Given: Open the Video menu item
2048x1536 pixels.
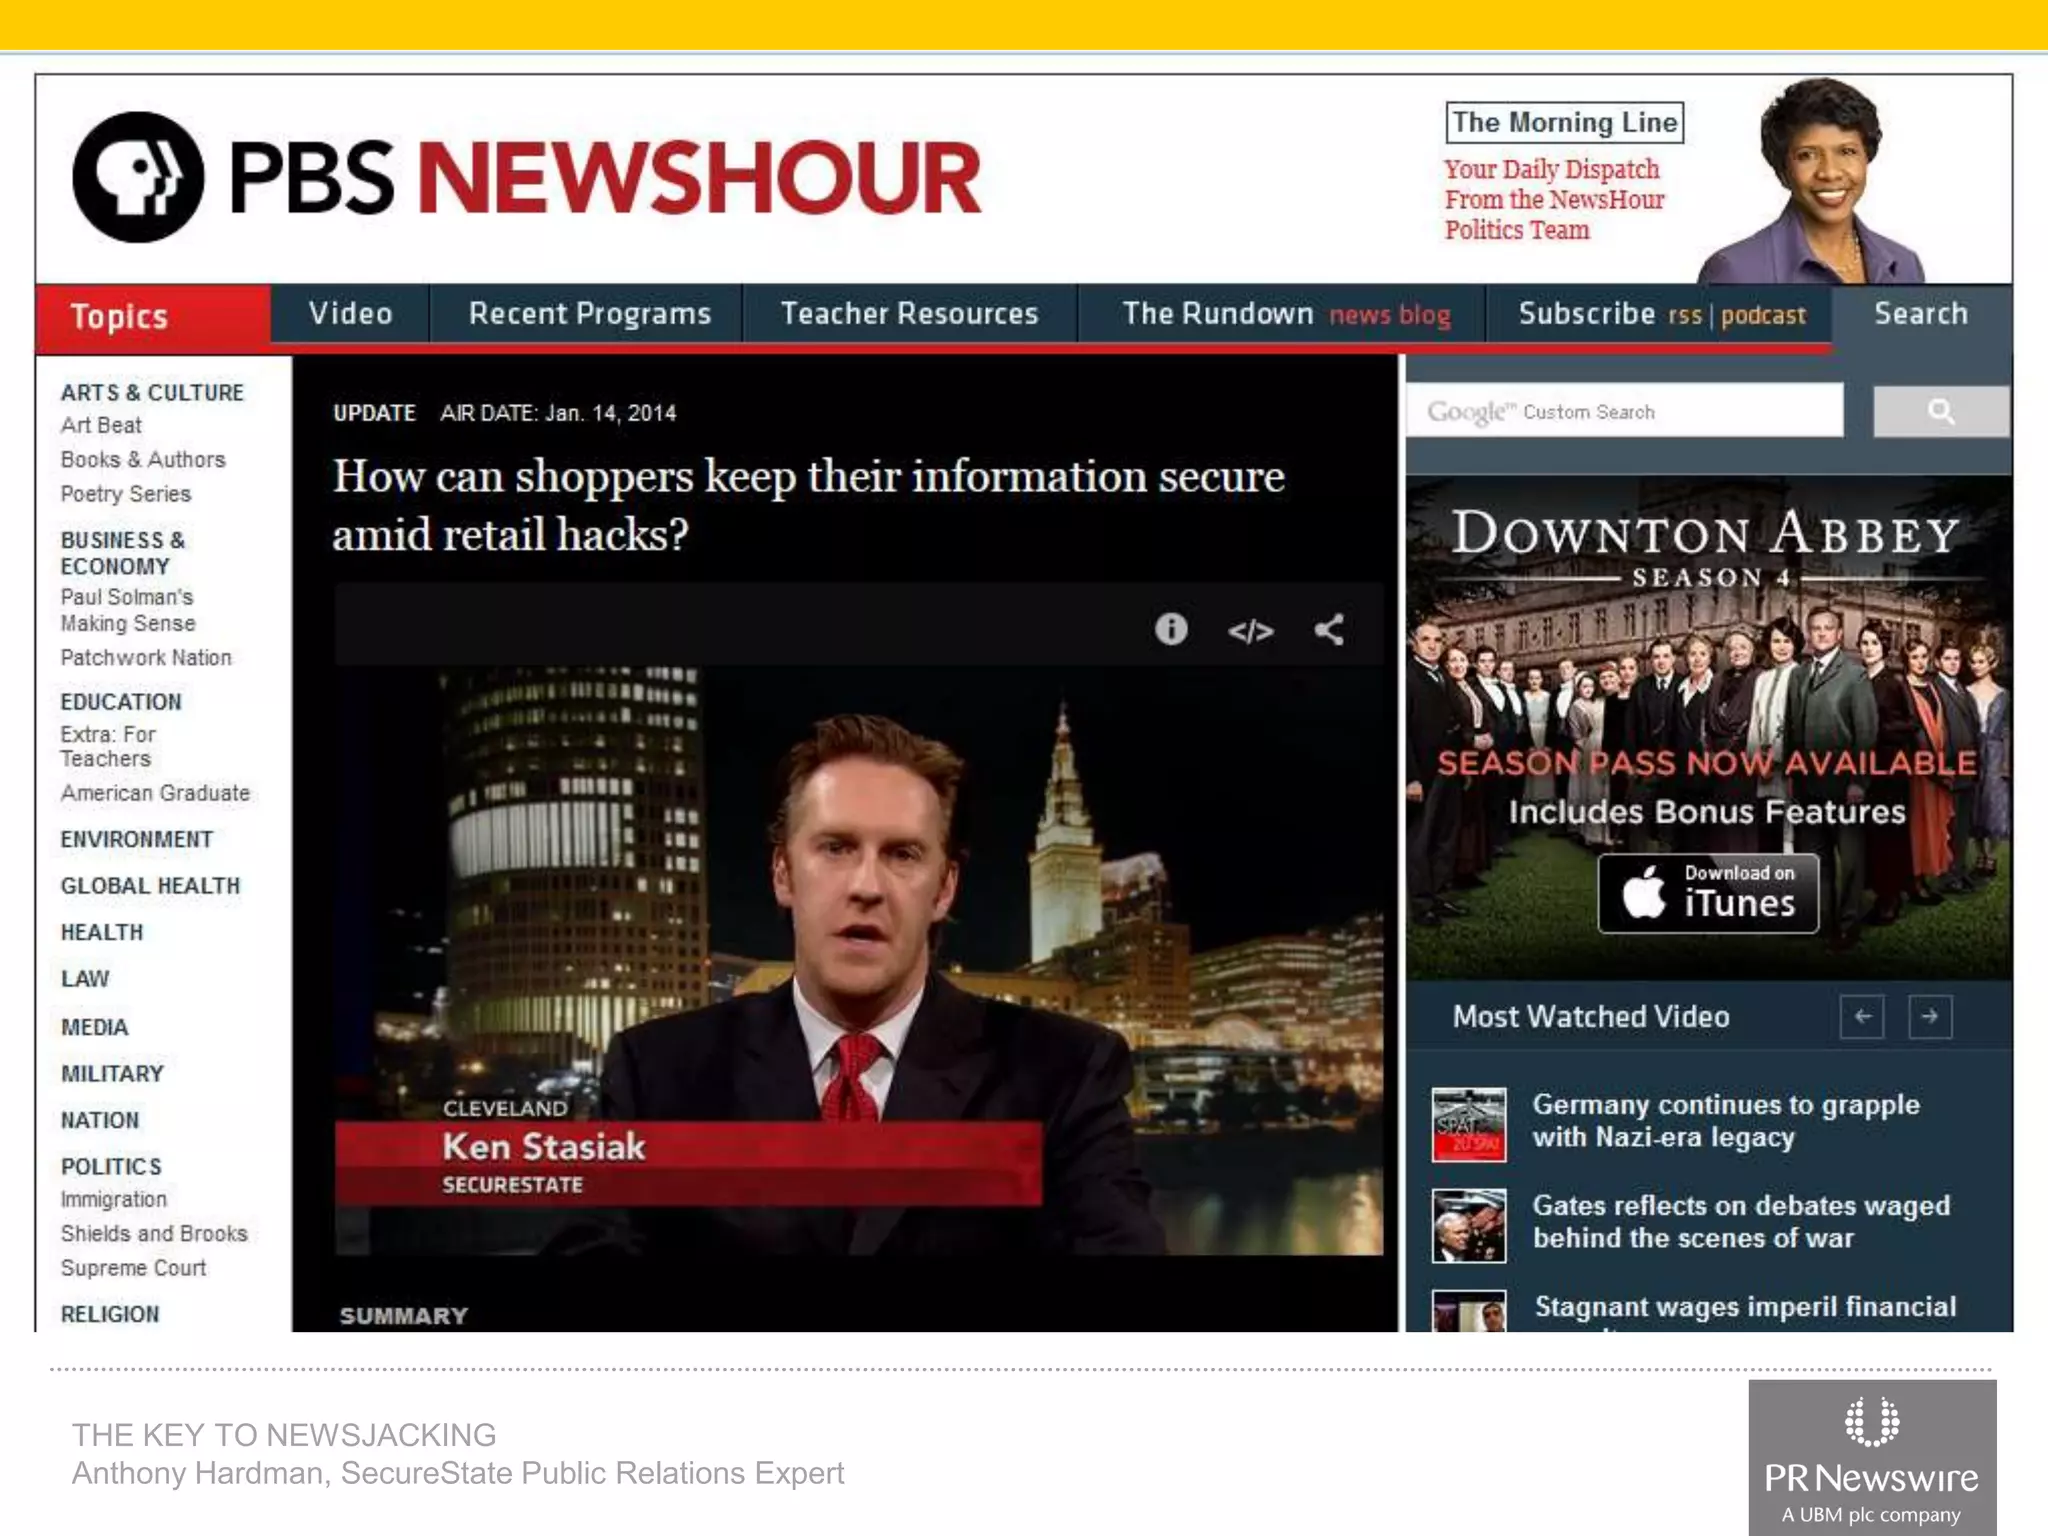Looking at the screenshot, I should pyautogui.click(x=350, y=314).
